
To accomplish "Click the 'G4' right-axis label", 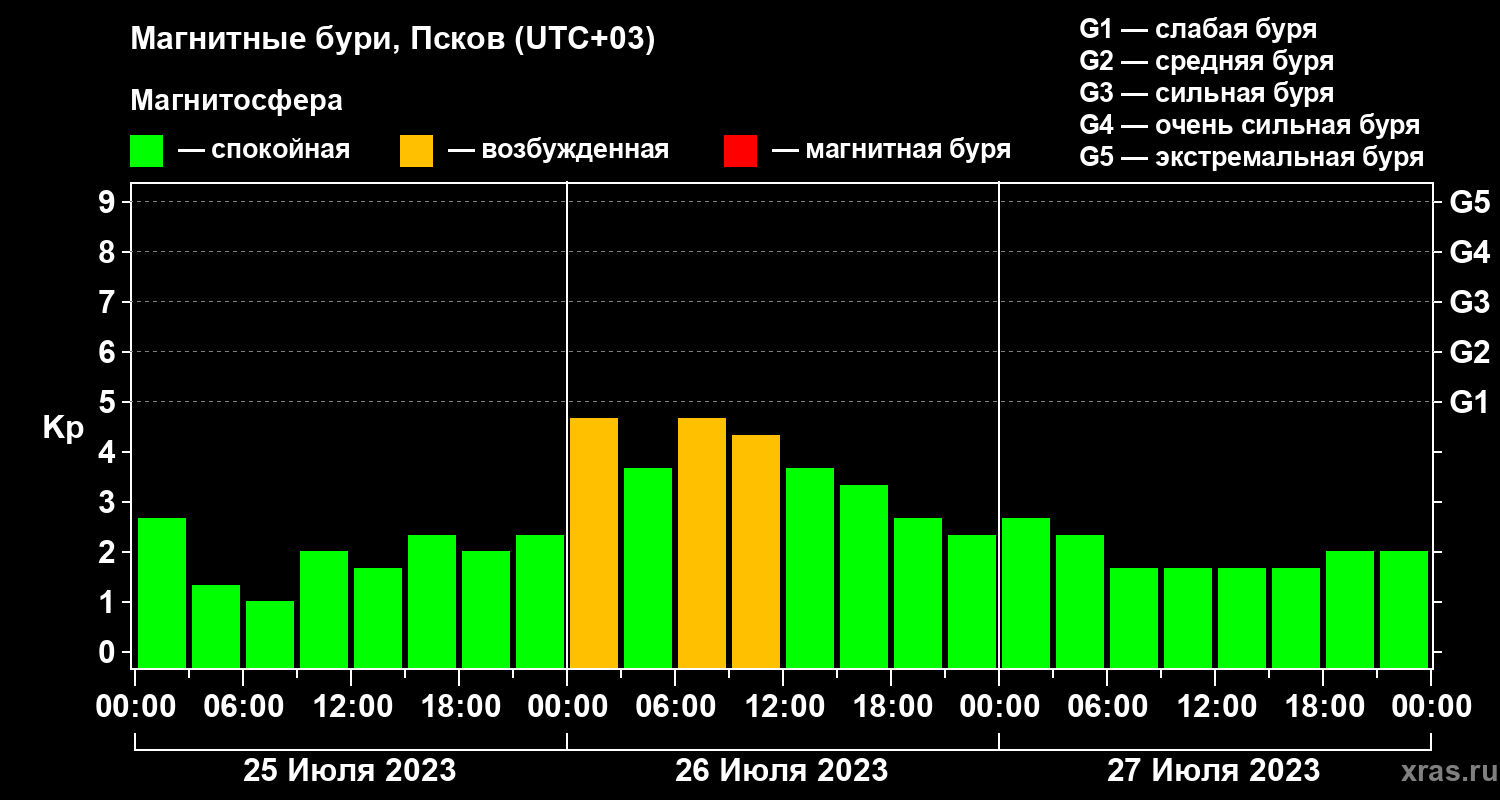I will [x=1469, y=252].
